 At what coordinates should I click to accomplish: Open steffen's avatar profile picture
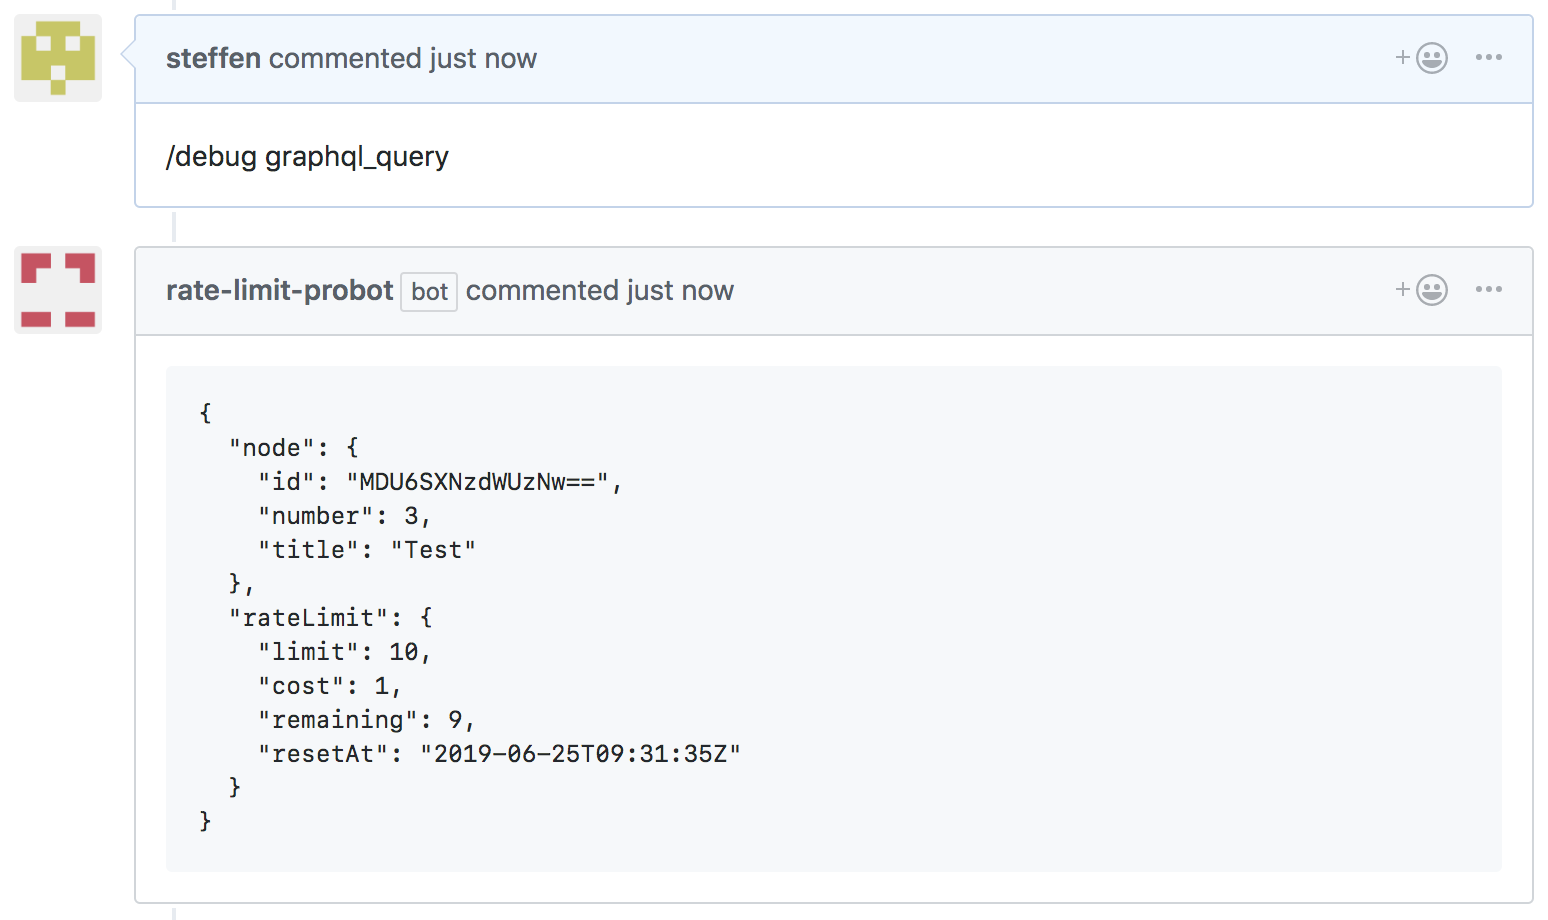[x=58, y=58]
